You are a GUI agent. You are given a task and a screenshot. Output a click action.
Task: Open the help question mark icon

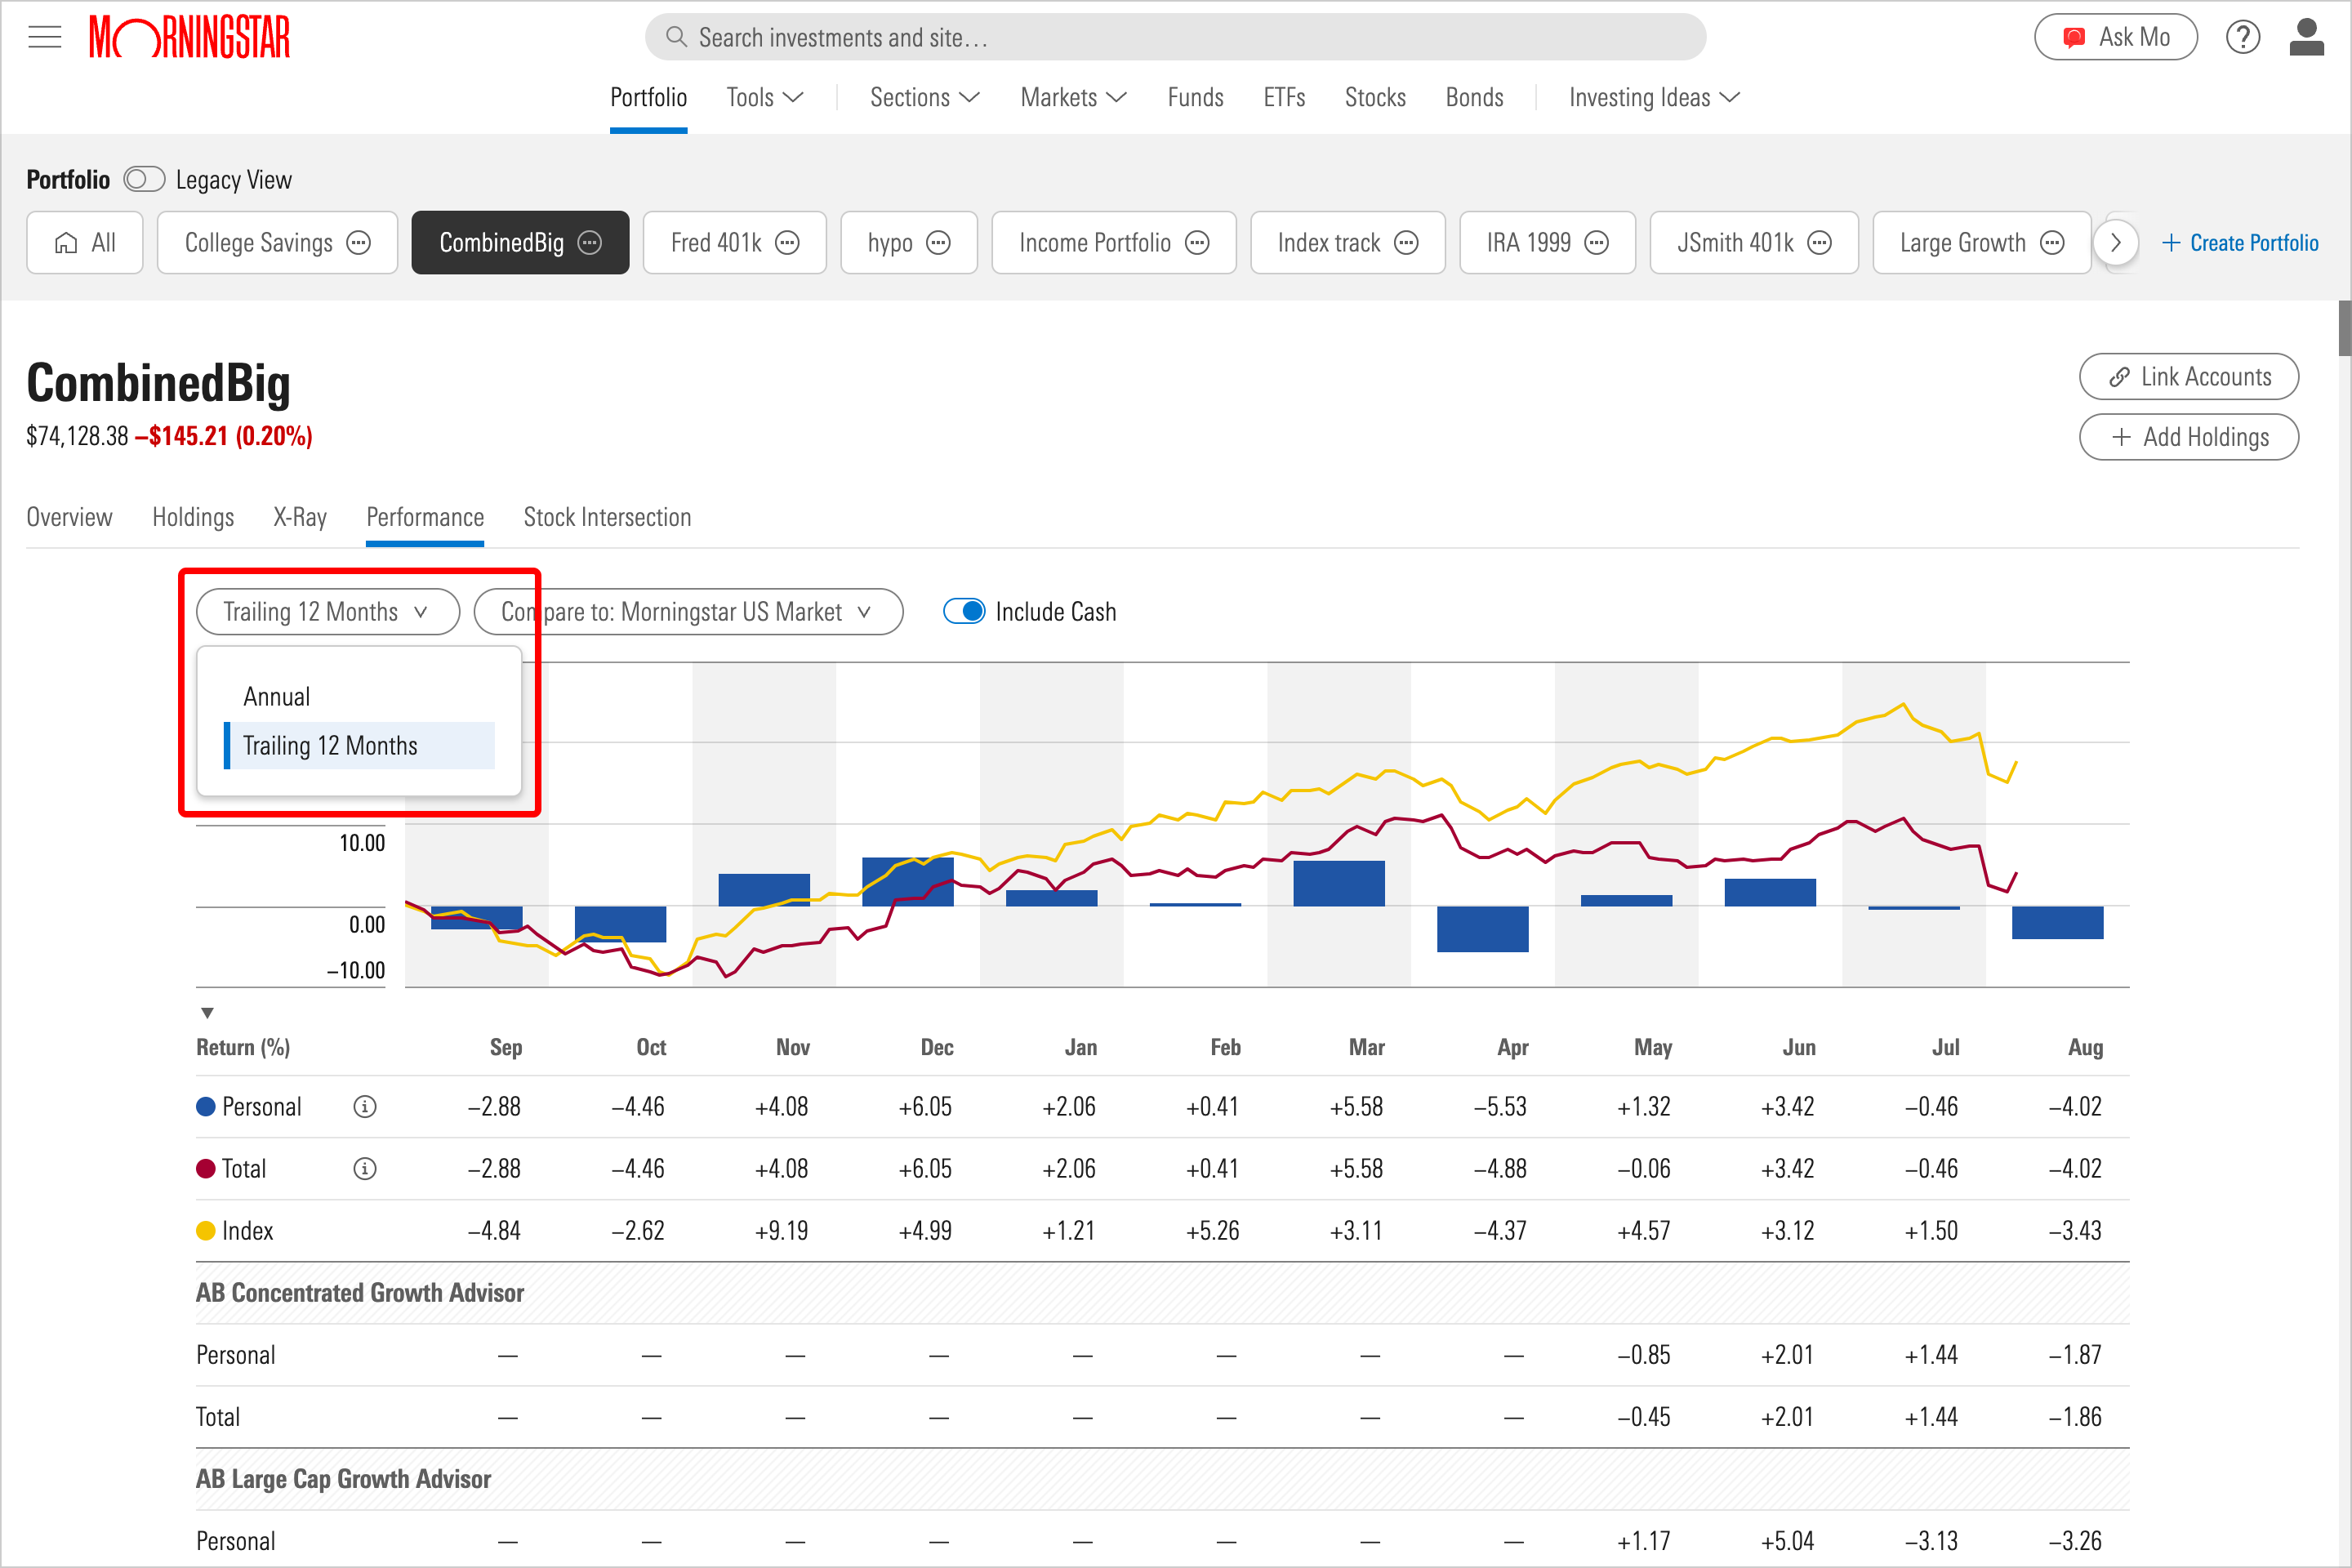click(2243, 37)
